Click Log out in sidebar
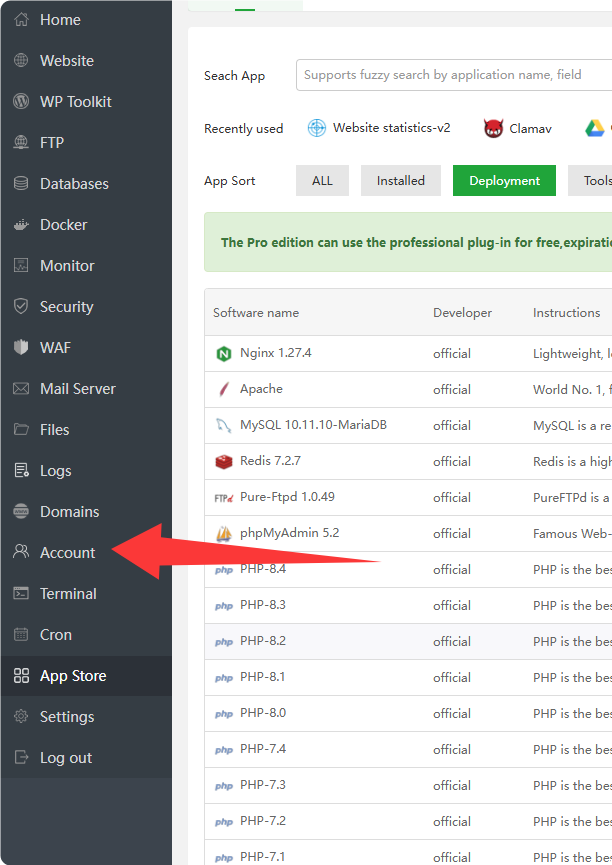The height and width of the screenshot is (865, 612). 86,757
